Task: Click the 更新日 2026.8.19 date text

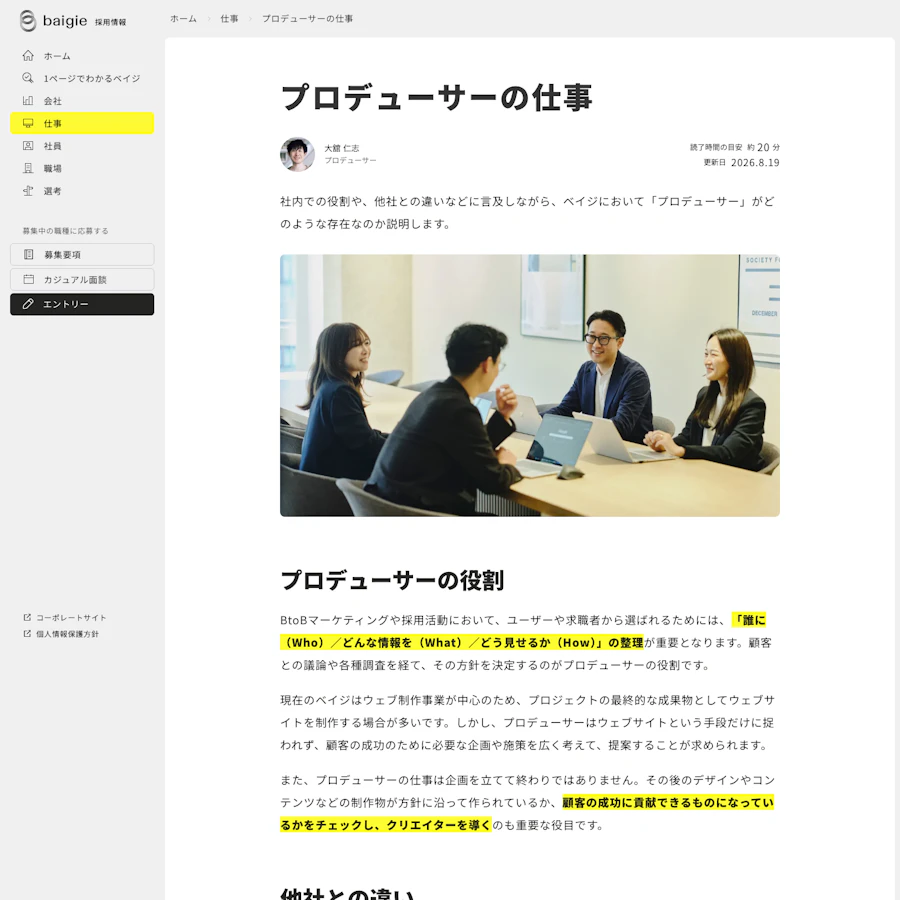Action: tap(742, 162)
